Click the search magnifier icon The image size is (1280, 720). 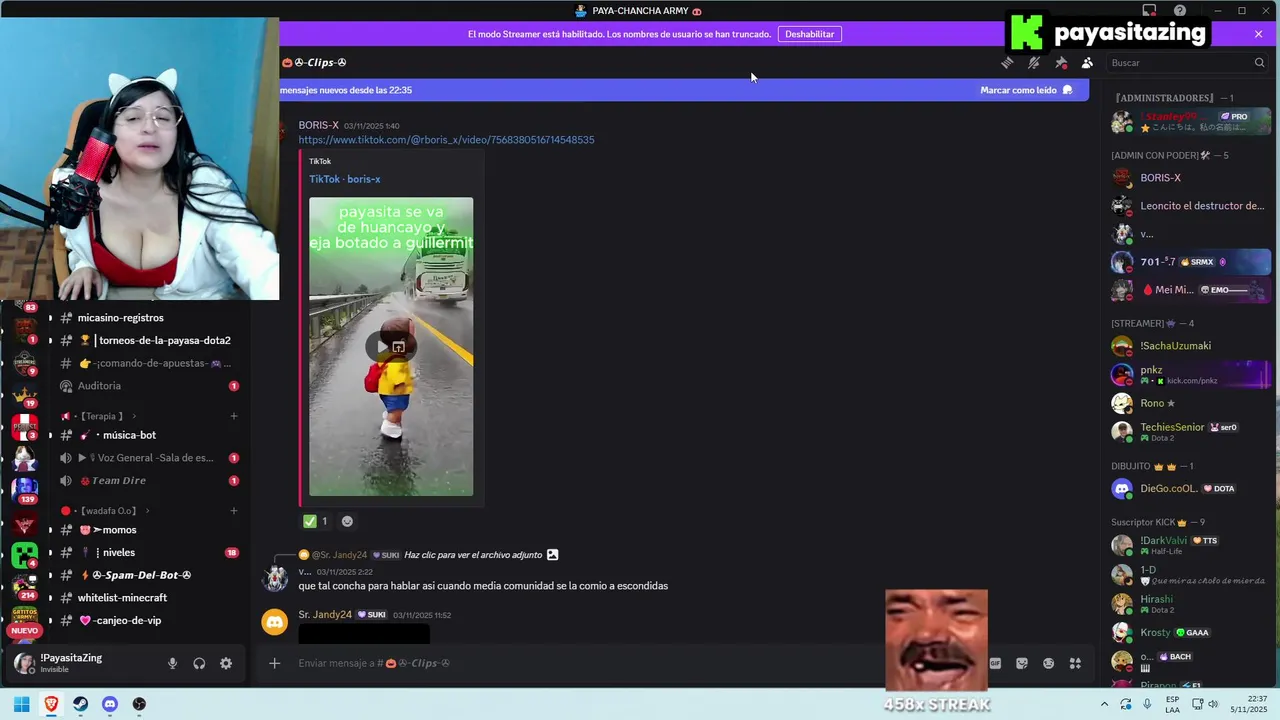click(x=1259, y=63)
